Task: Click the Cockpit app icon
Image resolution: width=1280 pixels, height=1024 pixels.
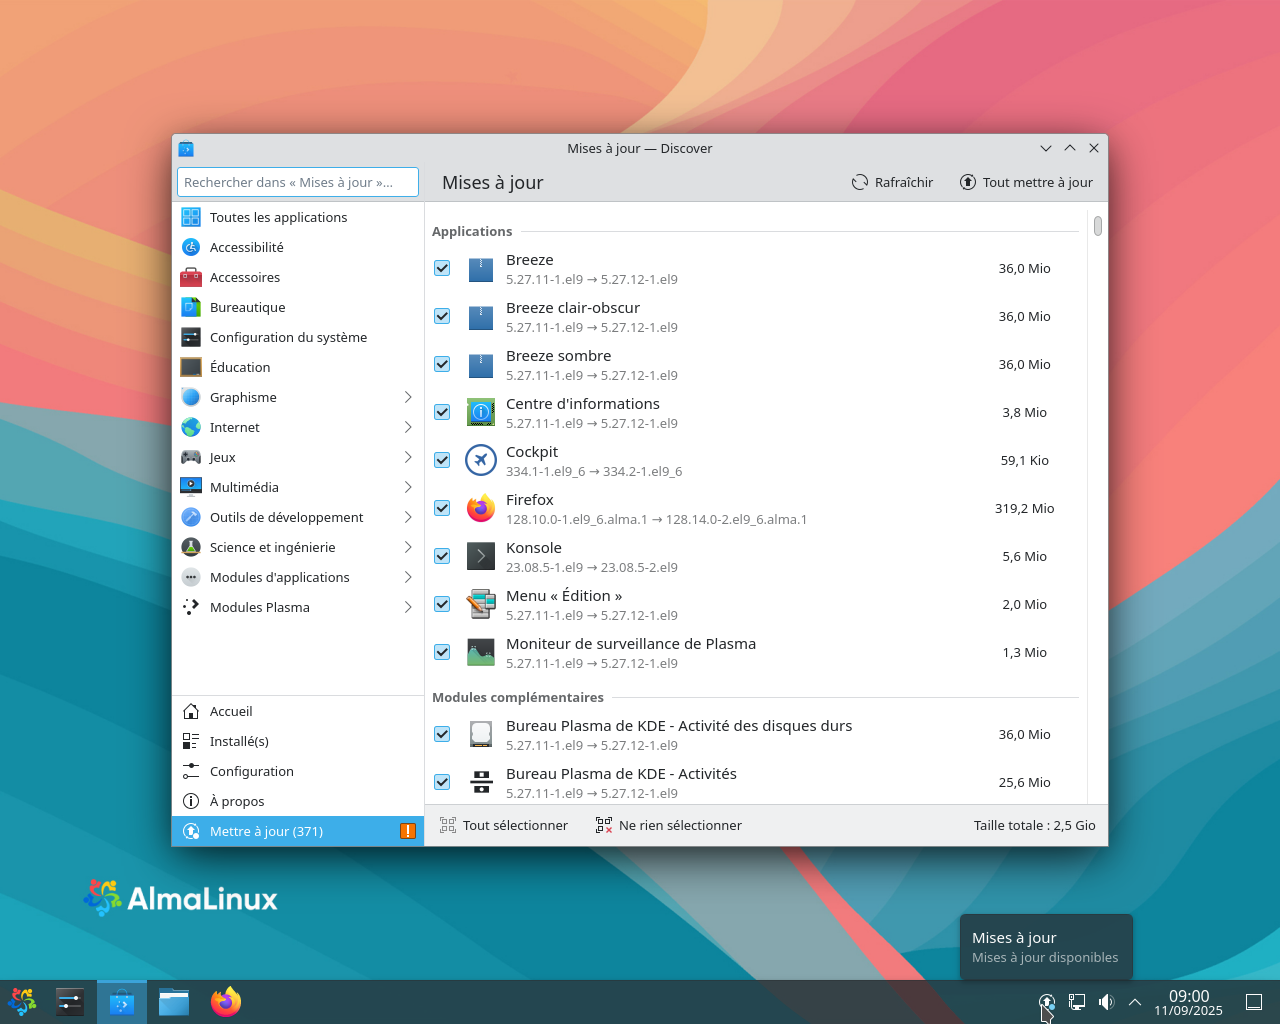Action: tap(481, 461)
